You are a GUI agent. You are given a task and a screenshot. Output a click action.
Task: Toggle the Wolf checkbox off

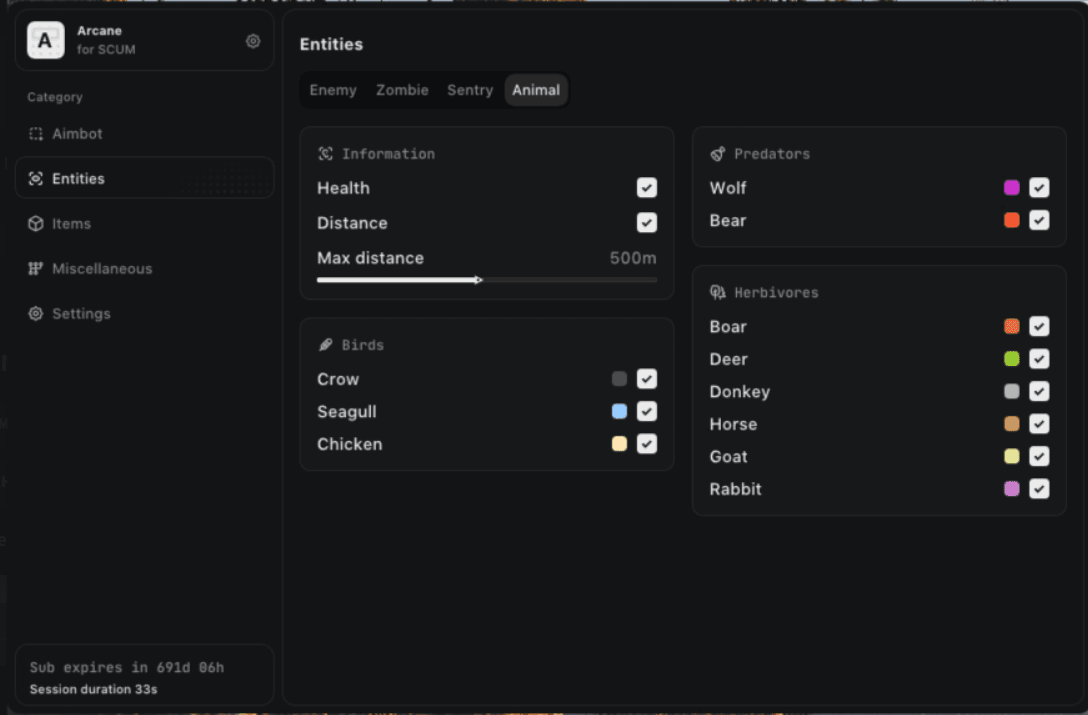1039,188
